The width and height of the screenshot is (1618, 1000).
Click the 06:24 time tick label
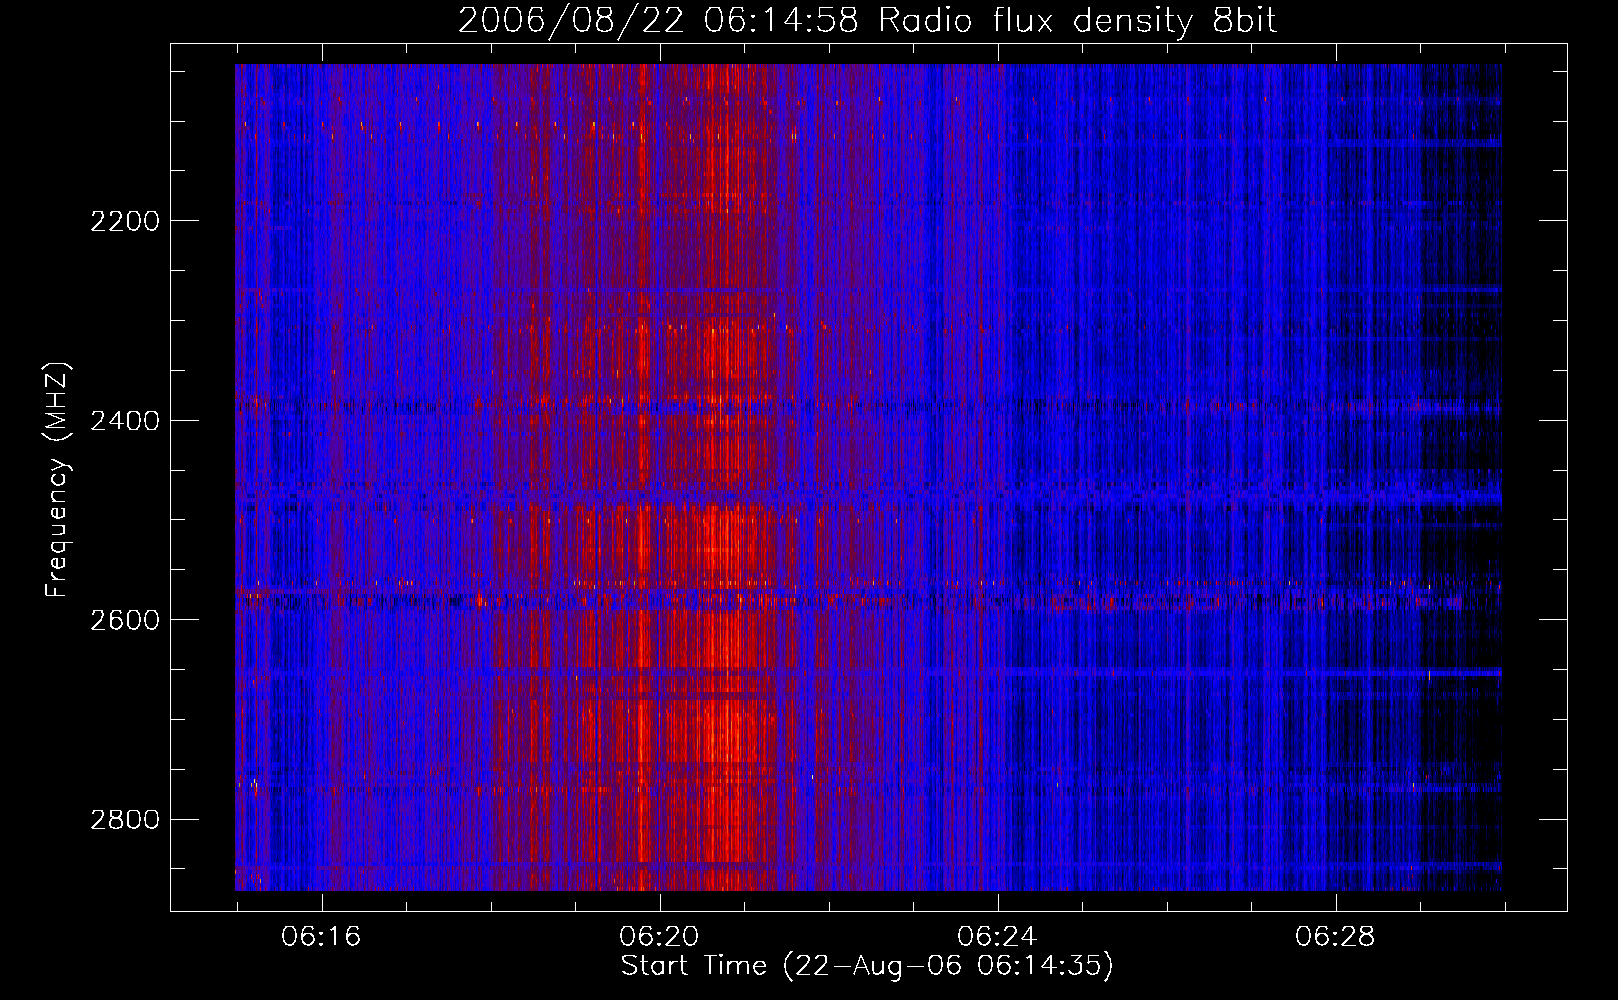coord(998,937)
